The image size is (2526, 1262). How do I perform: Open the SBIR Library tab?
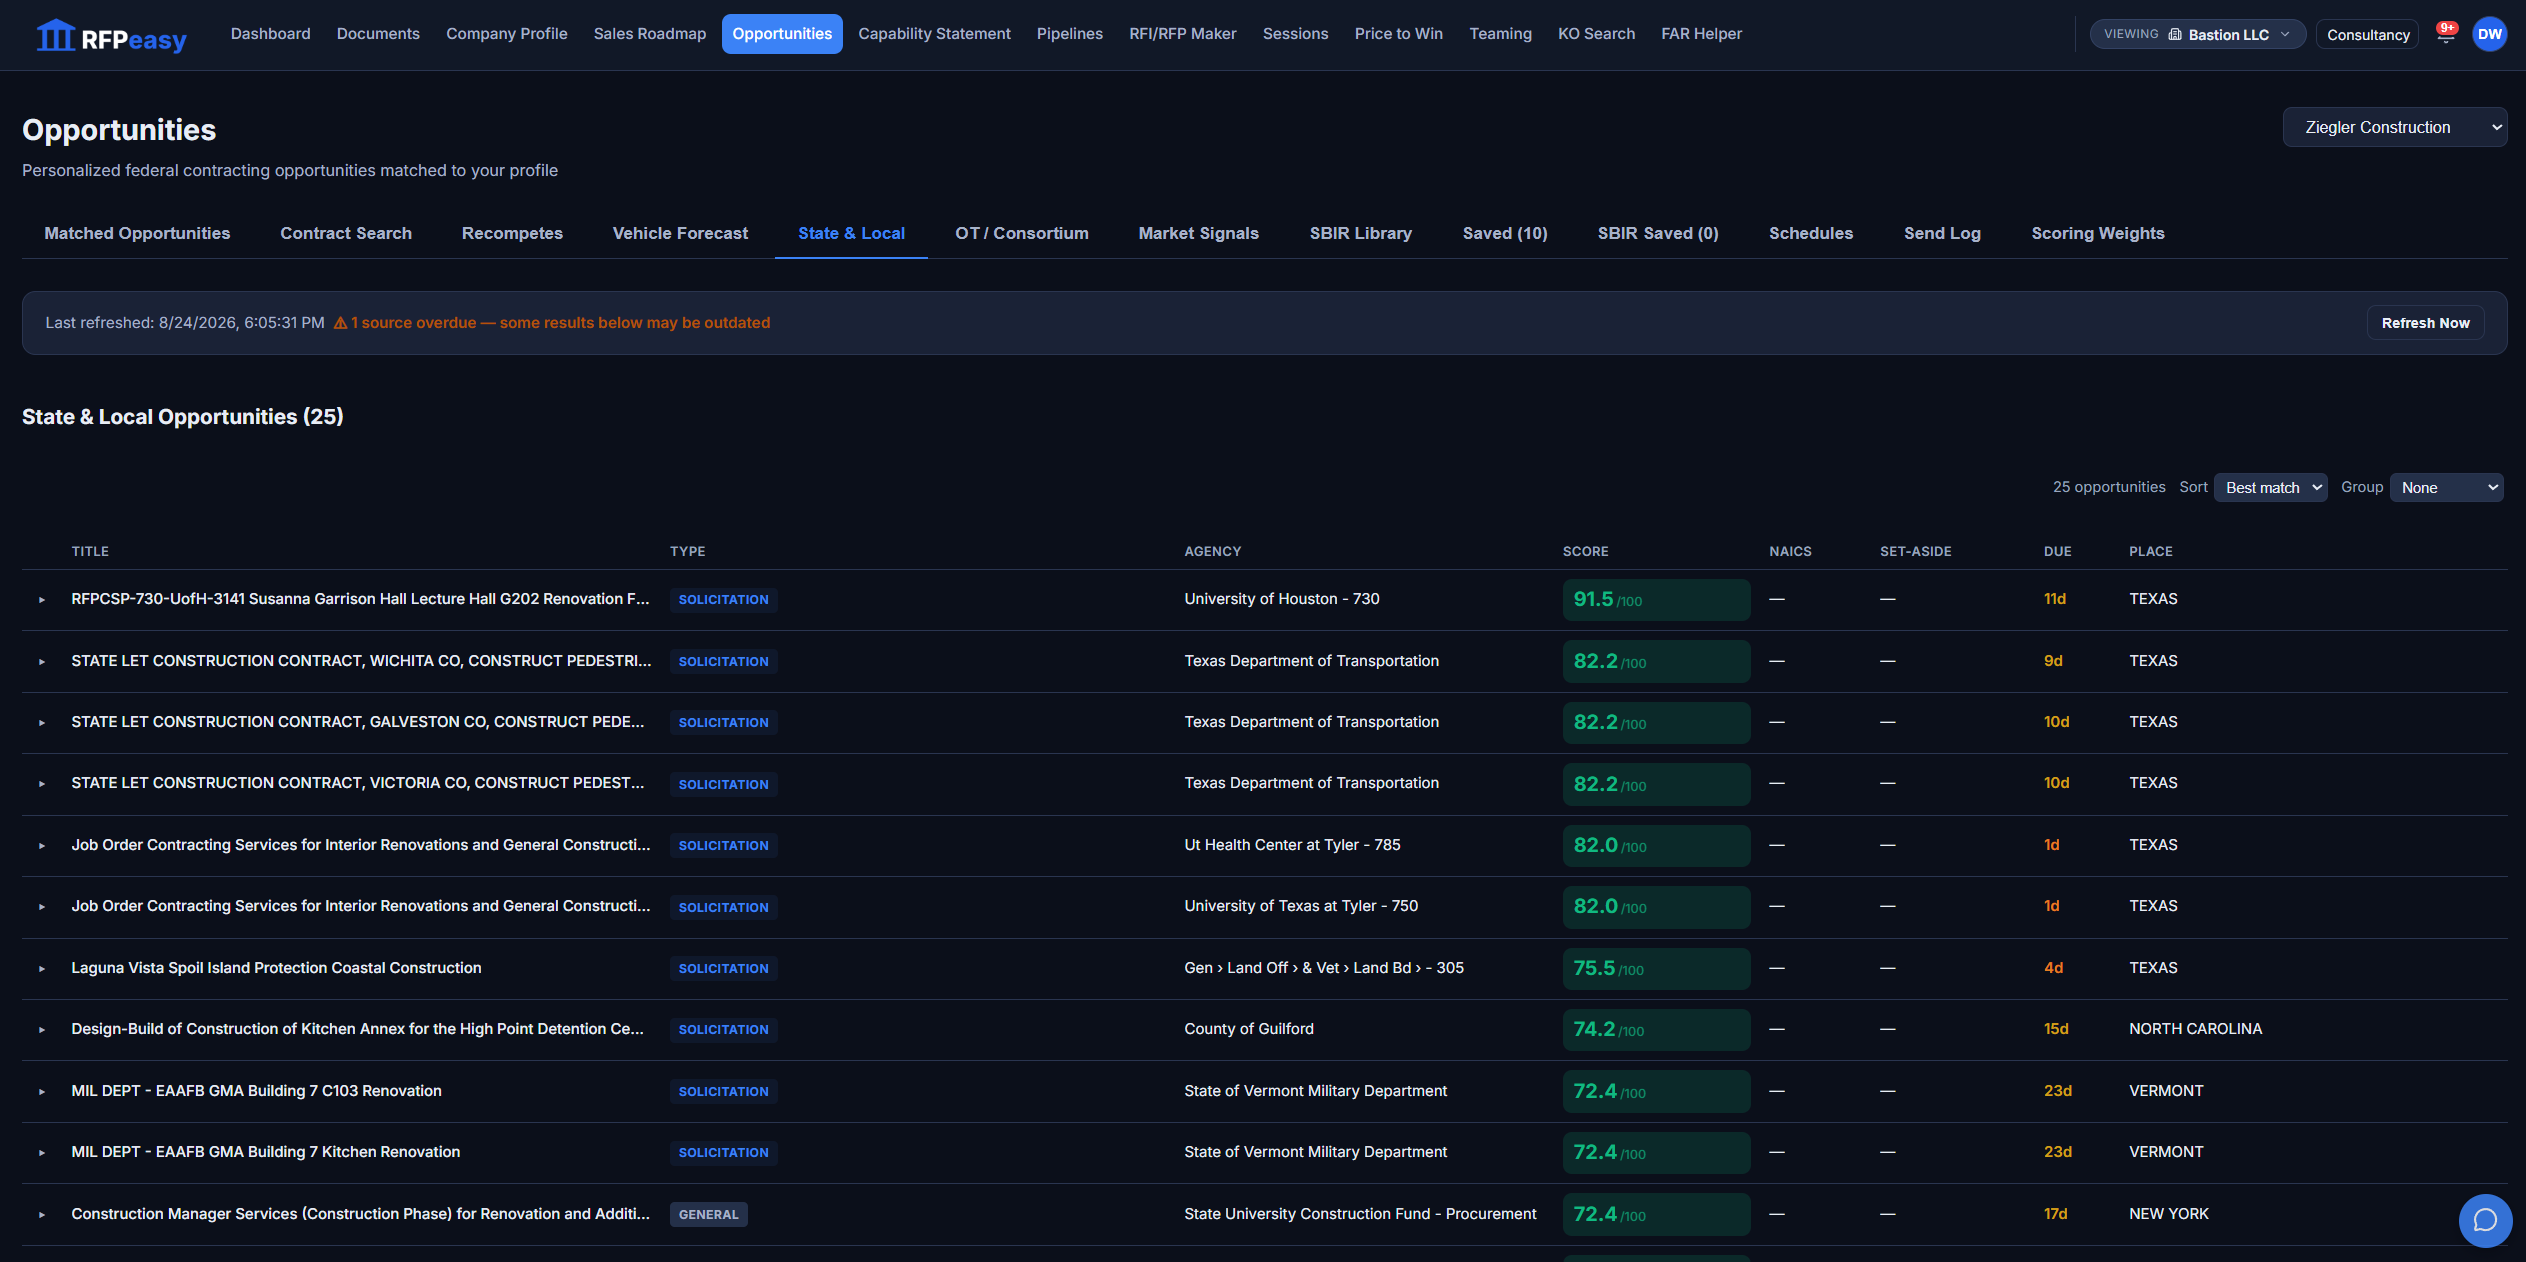[1361, 233]
